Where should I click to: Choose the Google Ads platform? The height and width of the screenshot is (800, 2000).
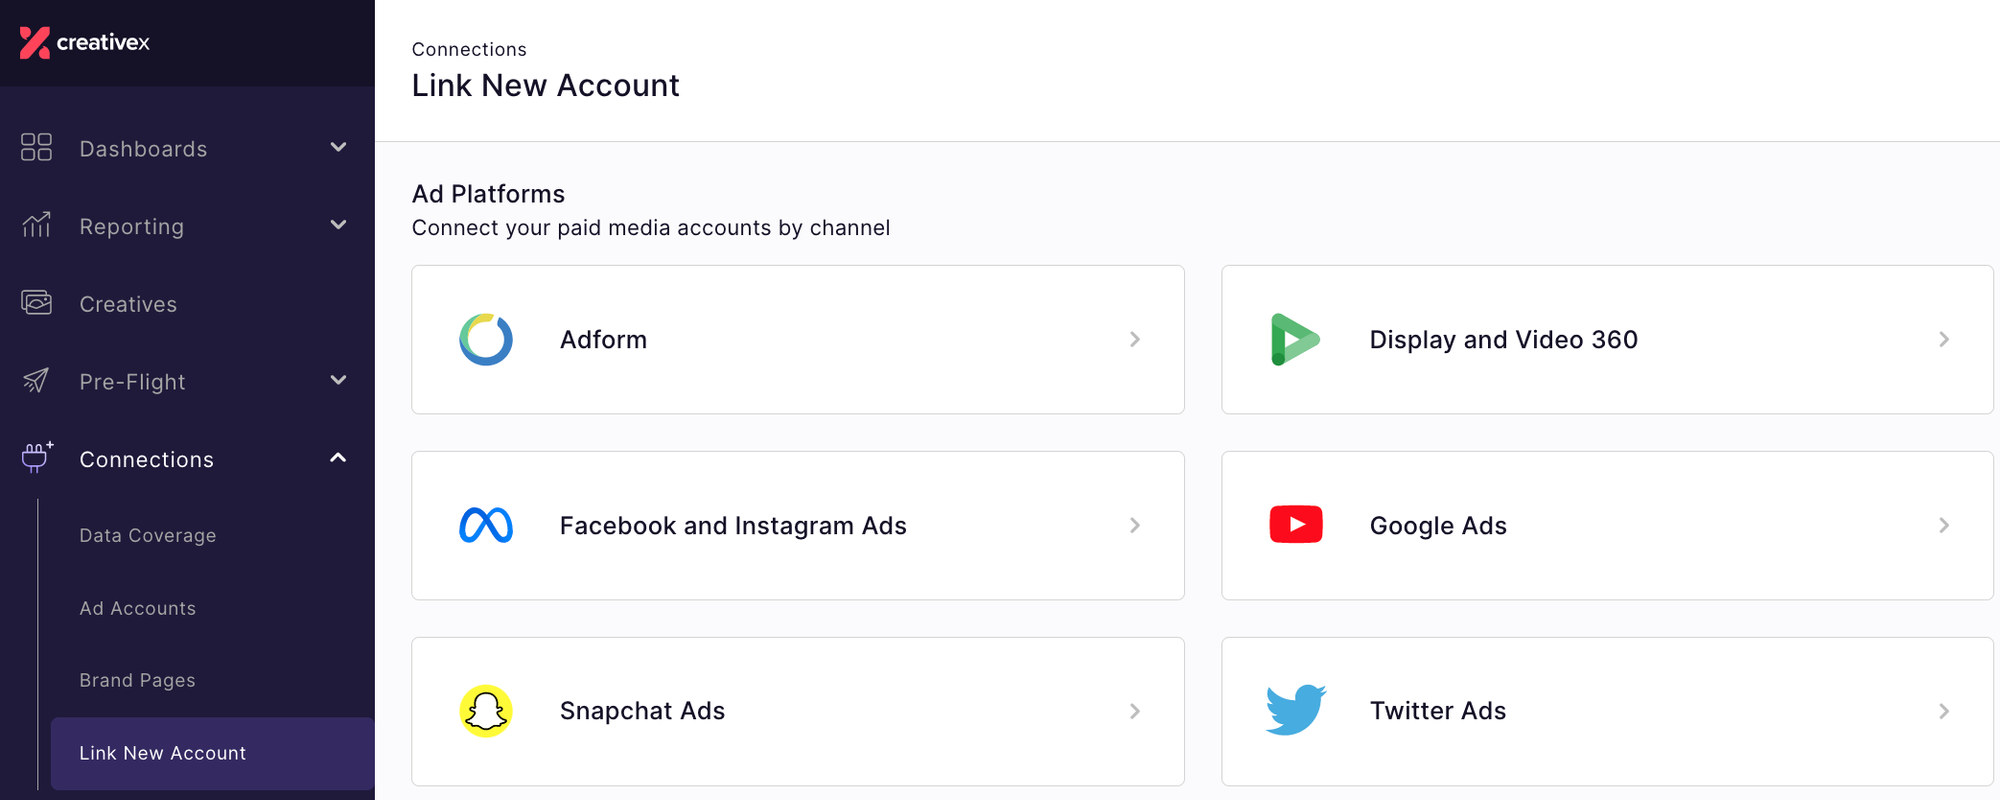click(1607, 525)
